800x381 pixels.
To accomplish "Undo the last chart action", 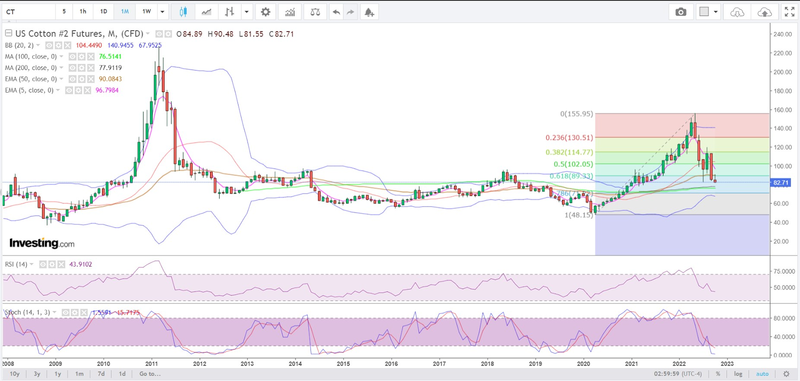I will coord(336,11).
